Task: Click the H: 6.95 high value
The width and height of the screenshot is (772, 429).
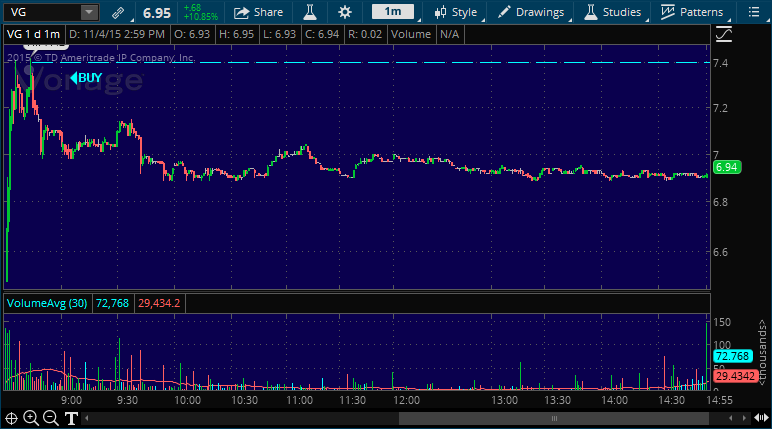Action: (x=236, y=34)
